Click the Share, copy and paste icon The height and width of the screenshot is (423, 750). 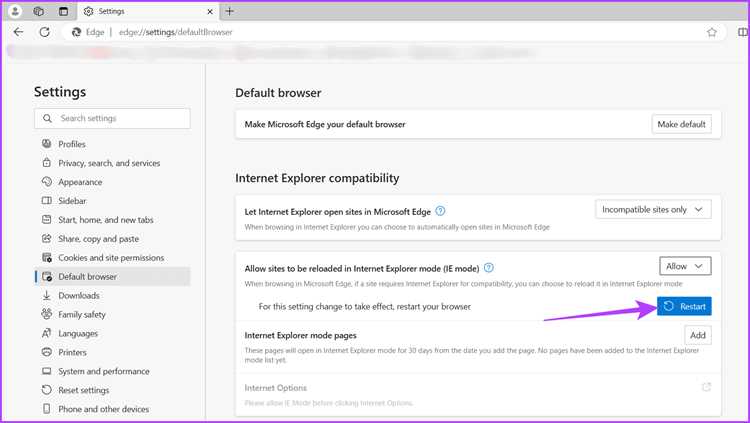[46, 238]
